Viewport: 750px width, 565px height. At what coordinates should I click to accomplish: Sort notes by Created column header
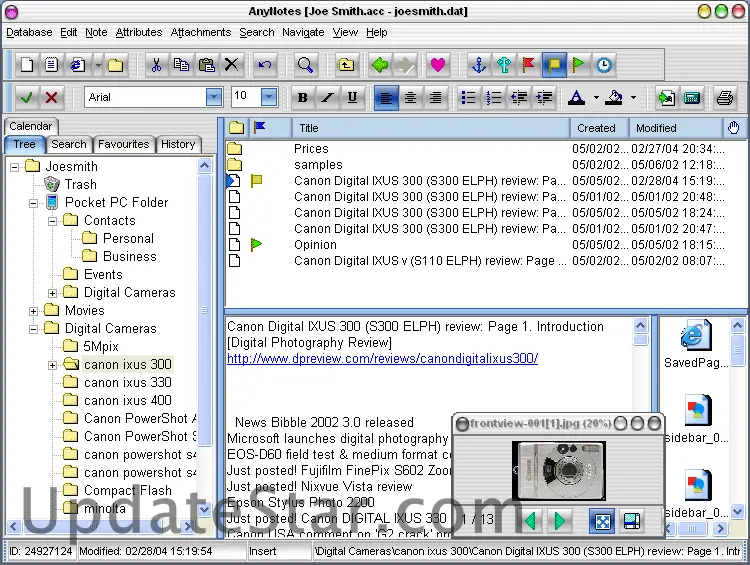click(599, 128)
